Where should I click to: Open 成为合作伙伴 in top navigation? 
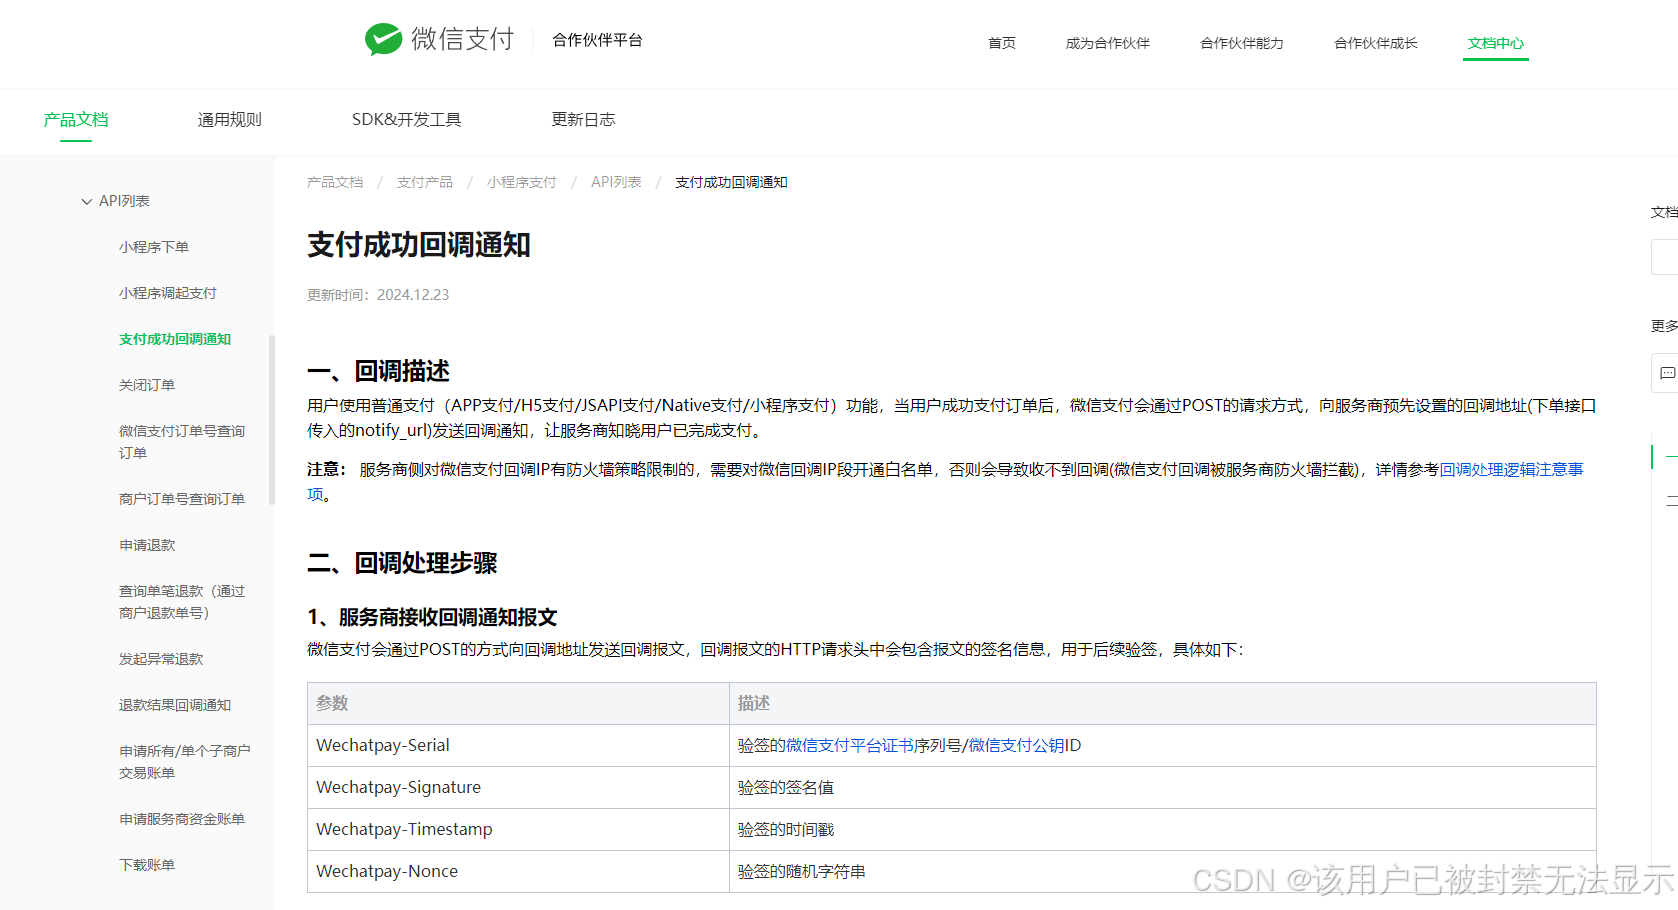(x=1107, y=43)
